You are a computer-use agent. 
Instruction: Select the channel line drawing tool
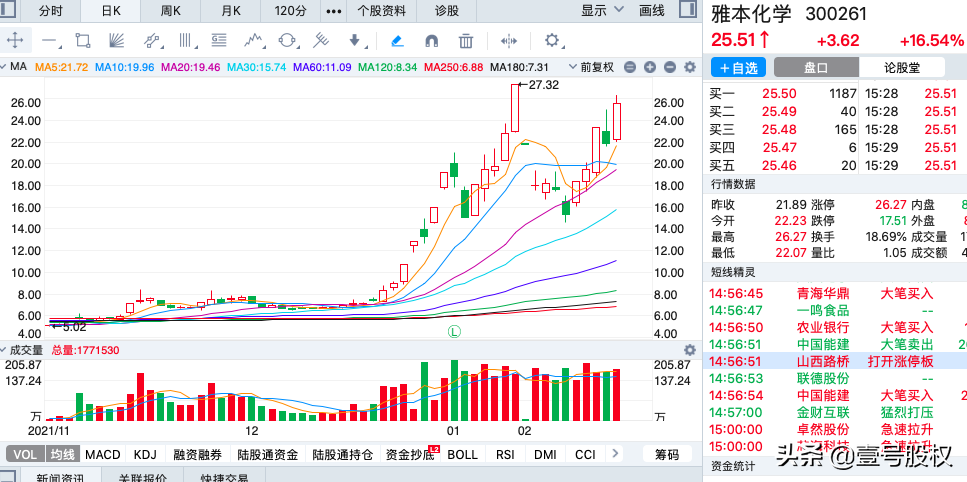(x=151, y=41)
